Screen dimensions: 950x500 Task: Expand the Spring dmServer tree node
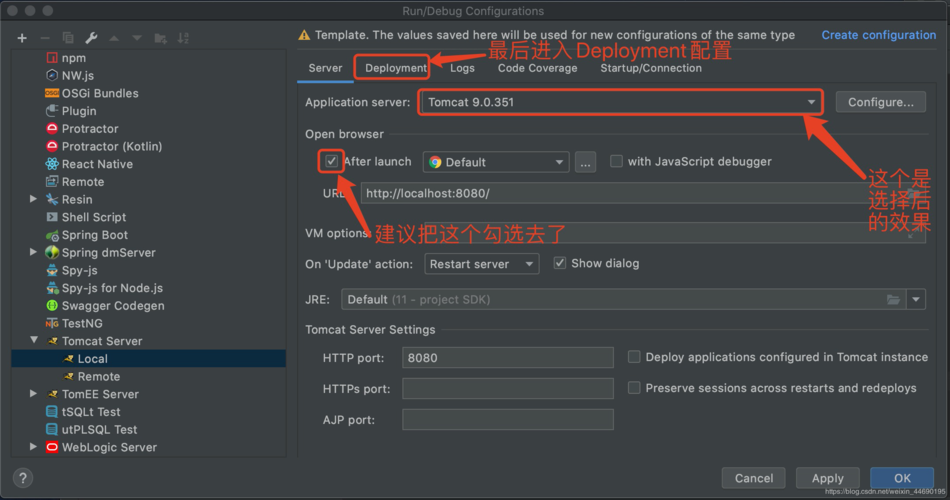(x=33, y=252)
